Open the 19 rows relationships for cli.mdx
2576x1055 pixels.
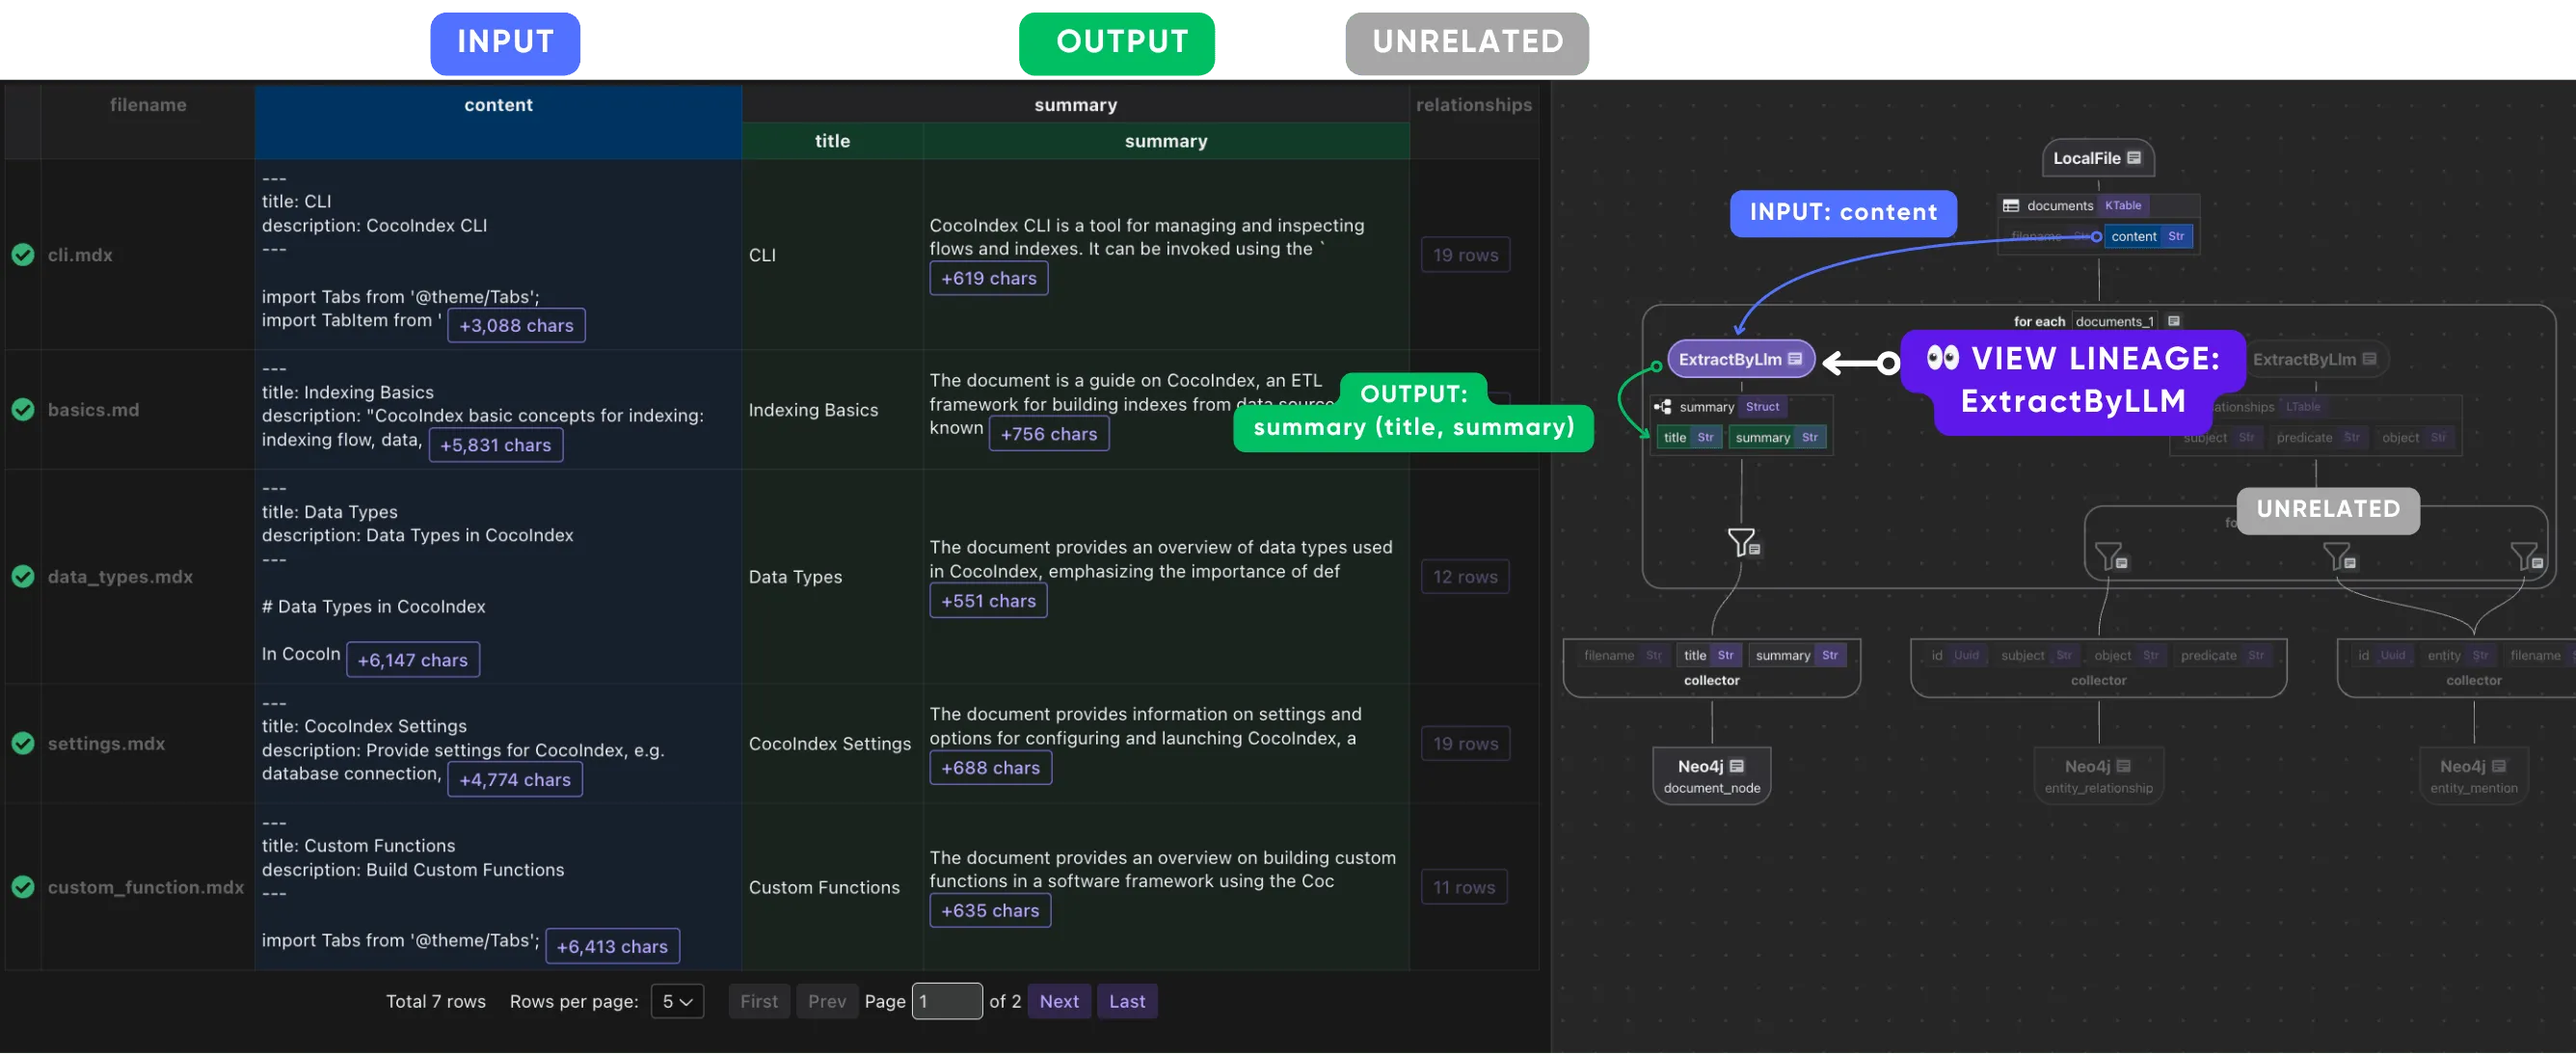click(x=1465, y=255)
